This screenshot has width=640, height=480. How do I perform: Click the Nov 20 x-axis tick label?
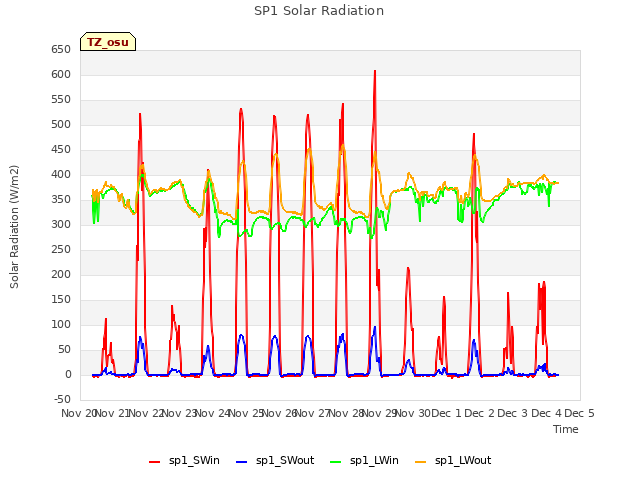[78, 413]
